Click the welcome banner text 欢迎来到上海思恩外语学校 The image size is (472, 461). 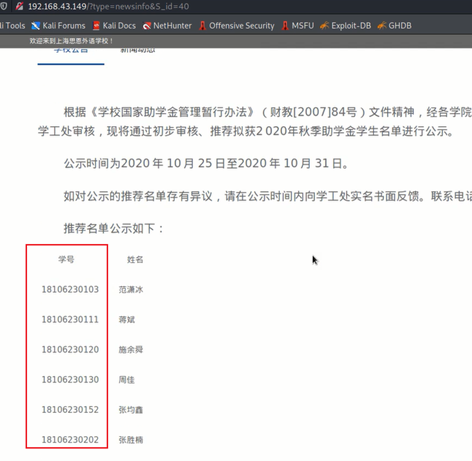coord(71,41)
